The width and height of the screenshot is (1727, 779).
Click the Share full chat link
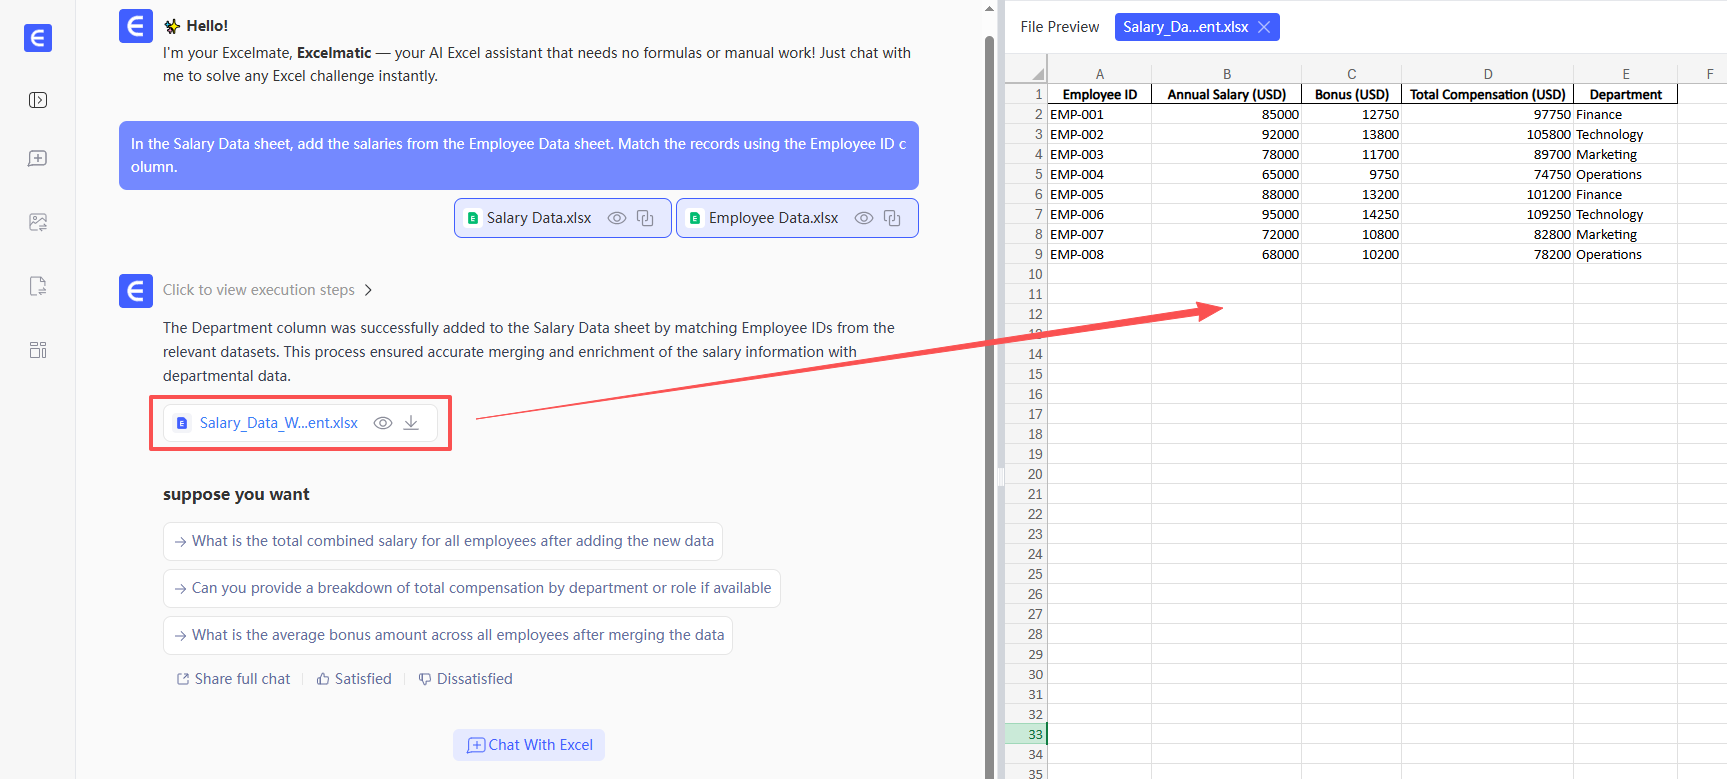[x=233, y=679]
